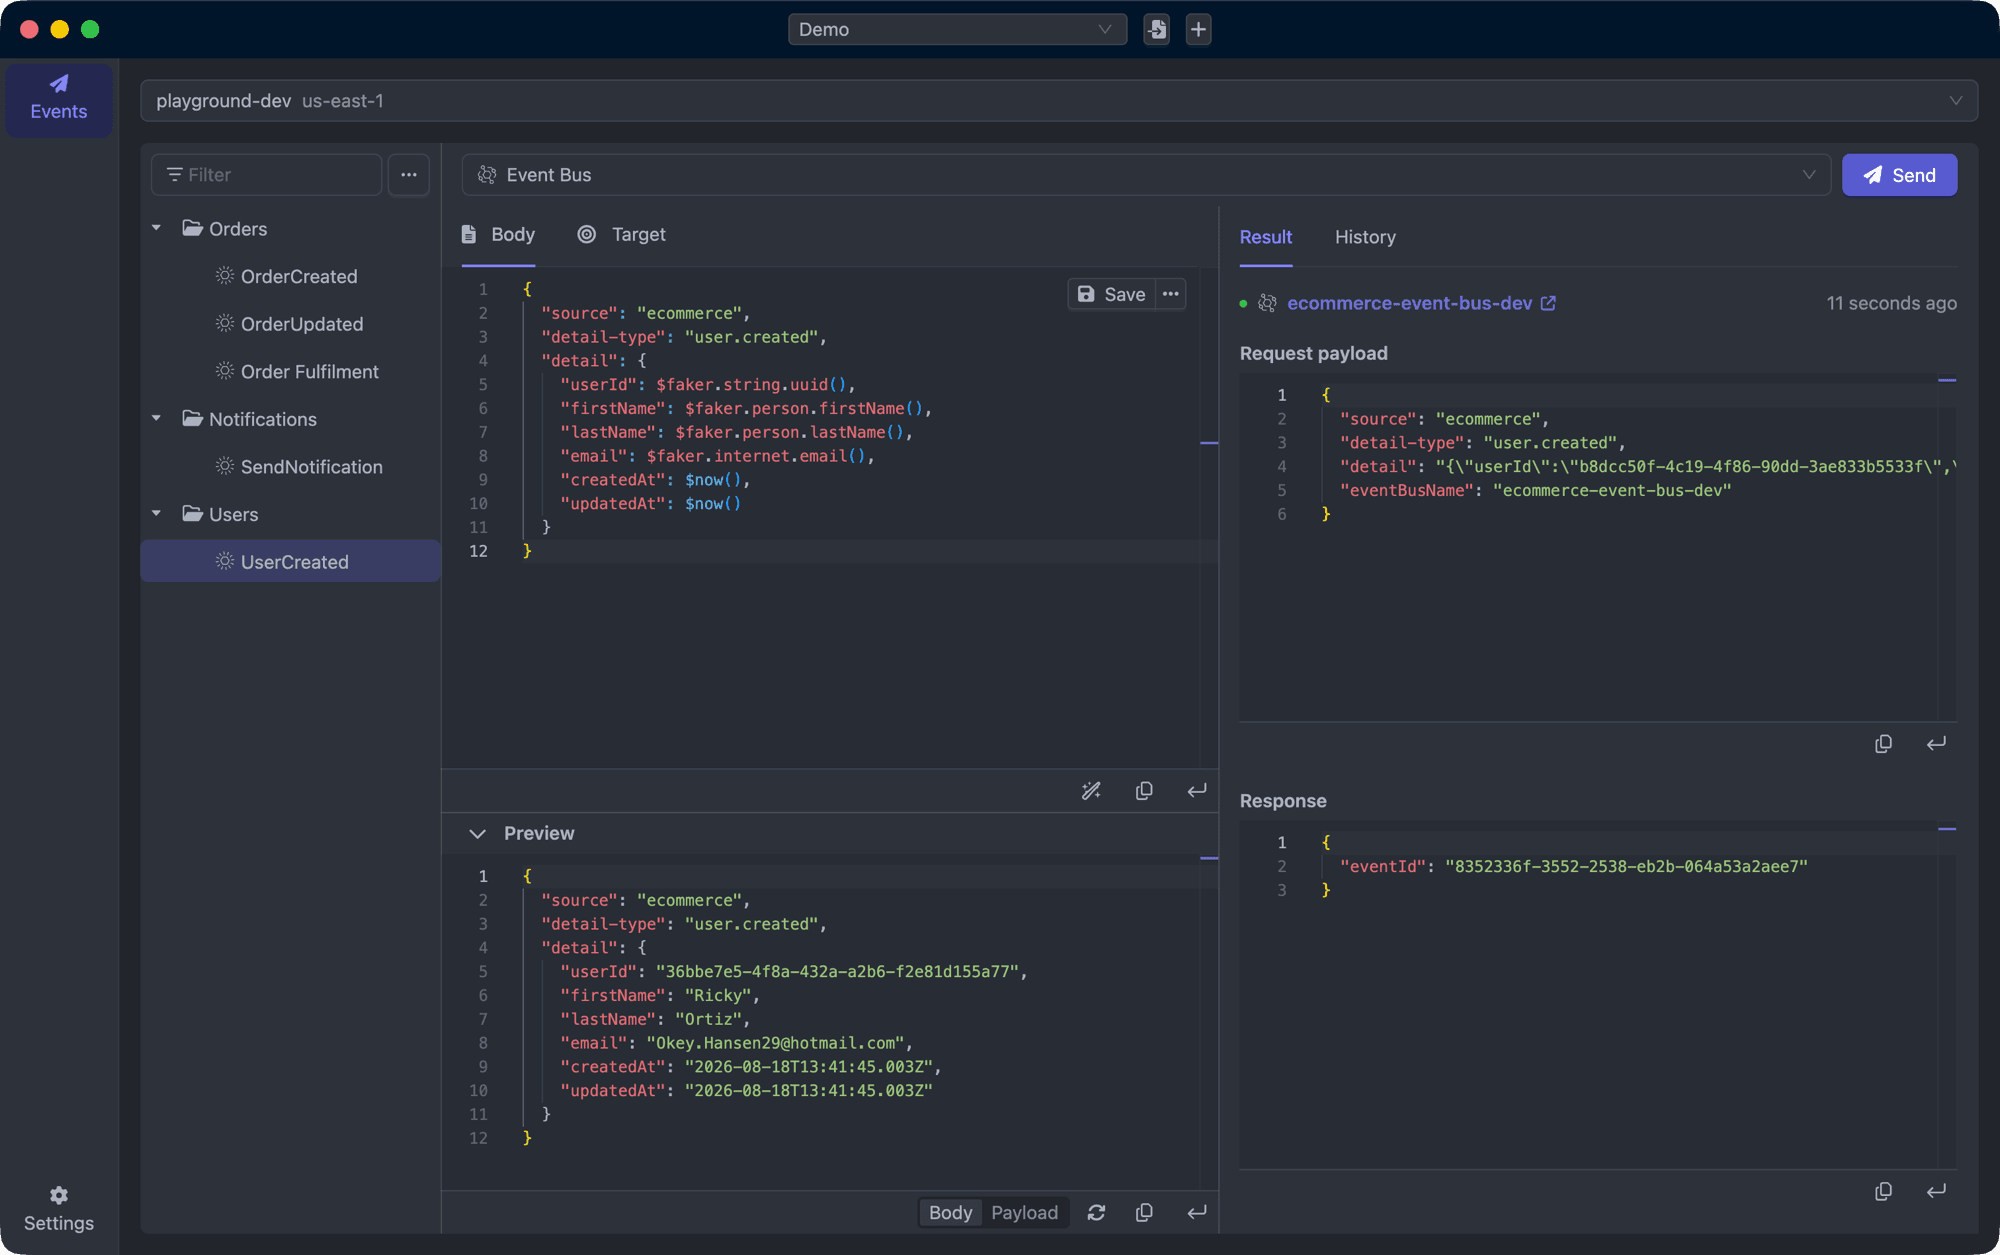Add a new workspace with the plus button
The height and width of the screenshot is (1255, 2000).
point(1198,29)
